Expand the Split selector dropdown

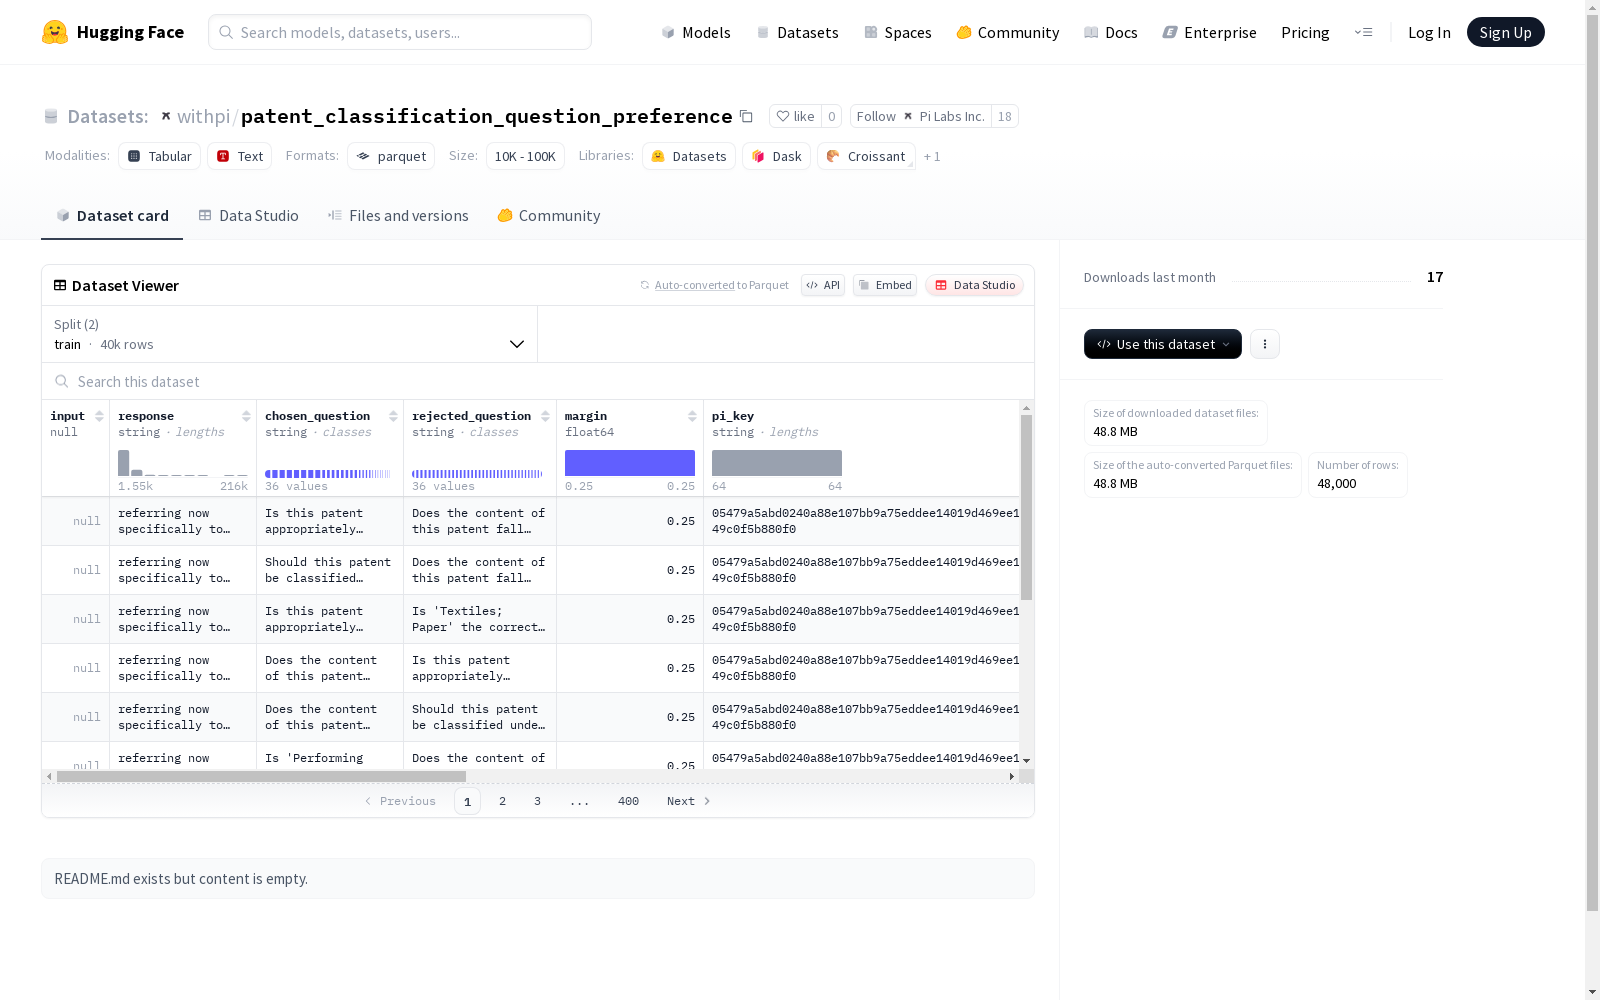tap(289, 334)
